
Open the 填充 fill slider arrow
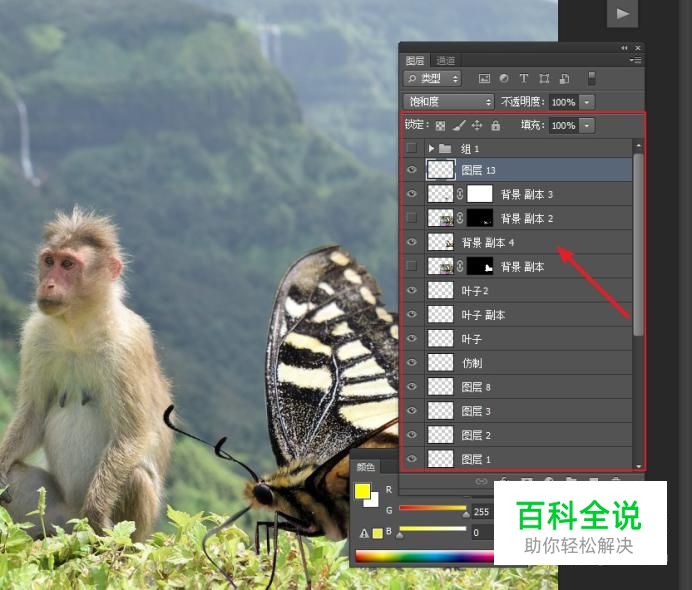587,126
